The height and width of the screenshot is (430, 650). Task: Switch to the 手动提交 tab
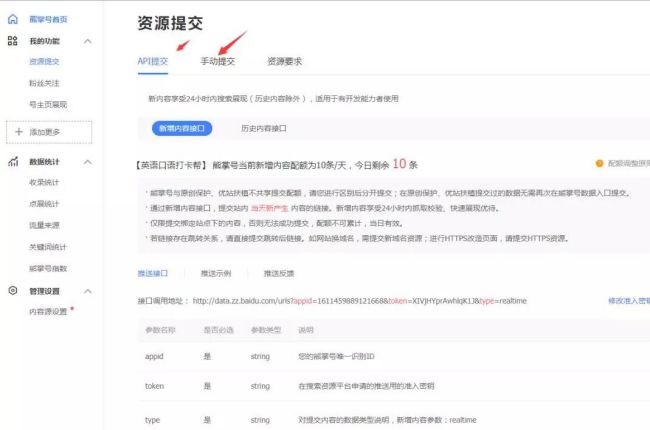point(217,62)
